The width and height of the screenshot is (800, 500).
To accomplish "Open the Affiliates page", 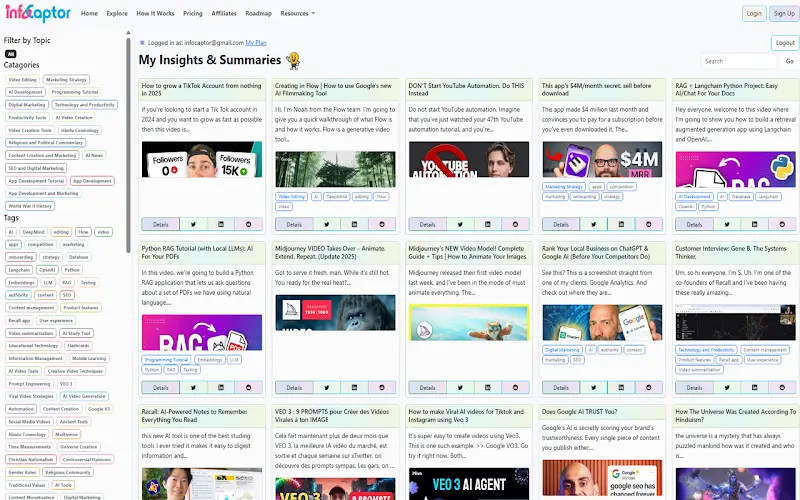I will click(224, 13).
